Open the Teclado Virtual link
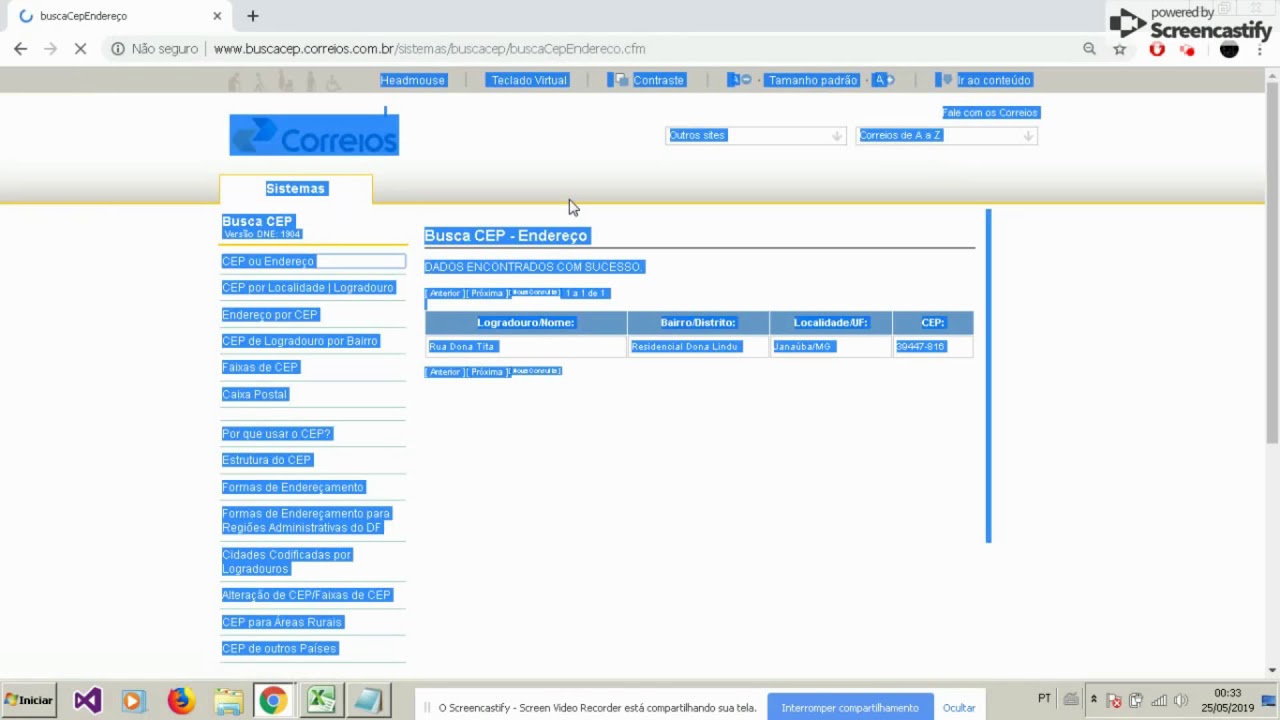This screenshot has height=720, width=1280. [528, 80]
